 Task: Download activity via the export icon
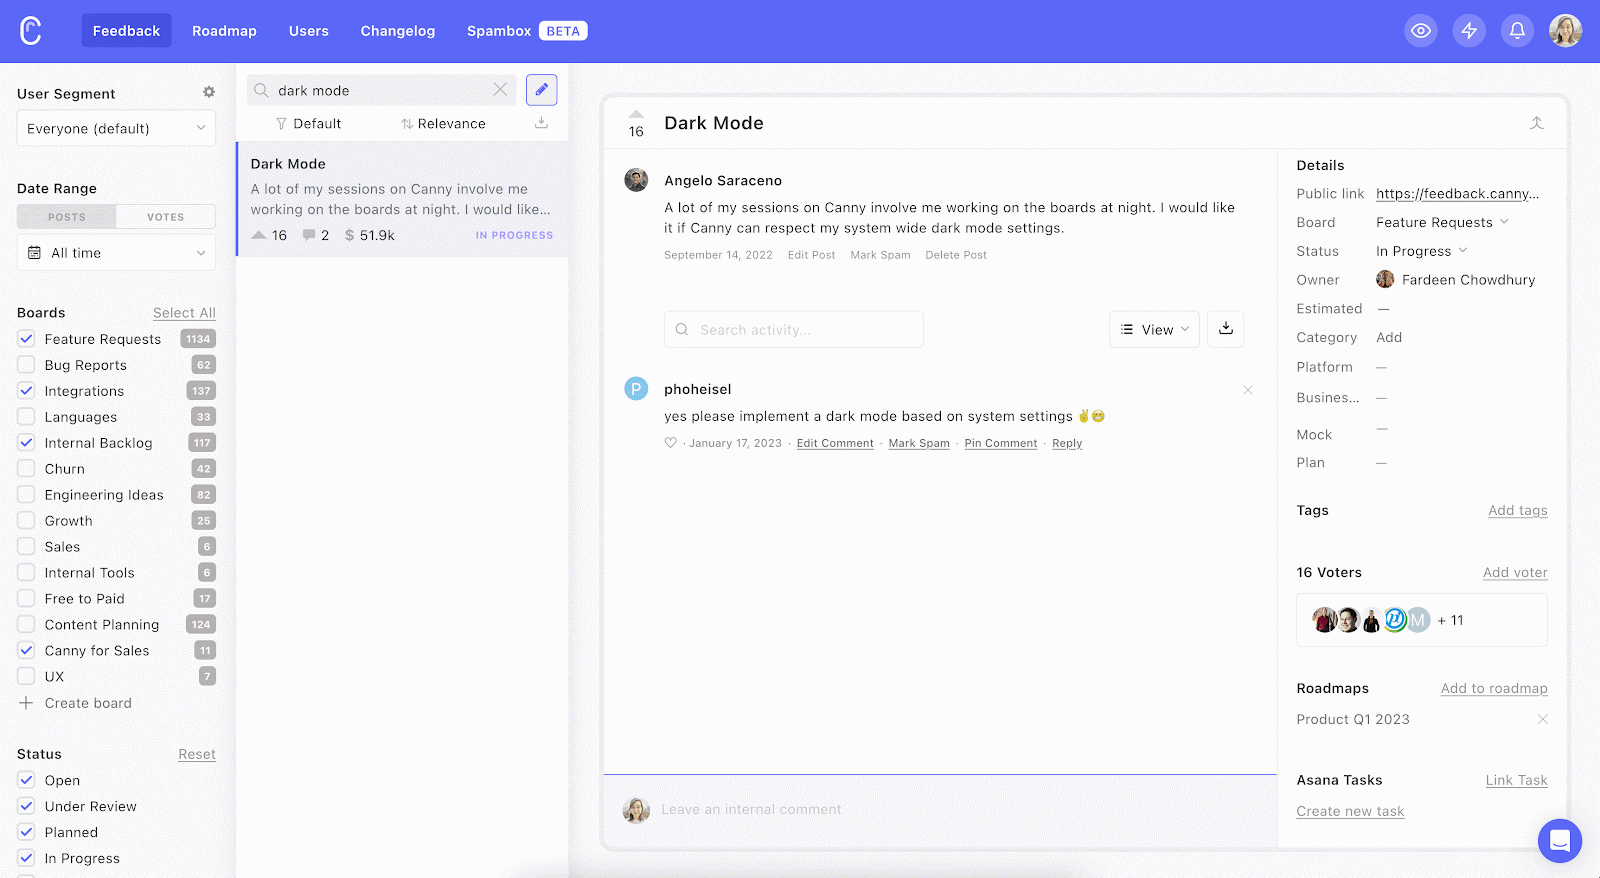point(1226,329)
